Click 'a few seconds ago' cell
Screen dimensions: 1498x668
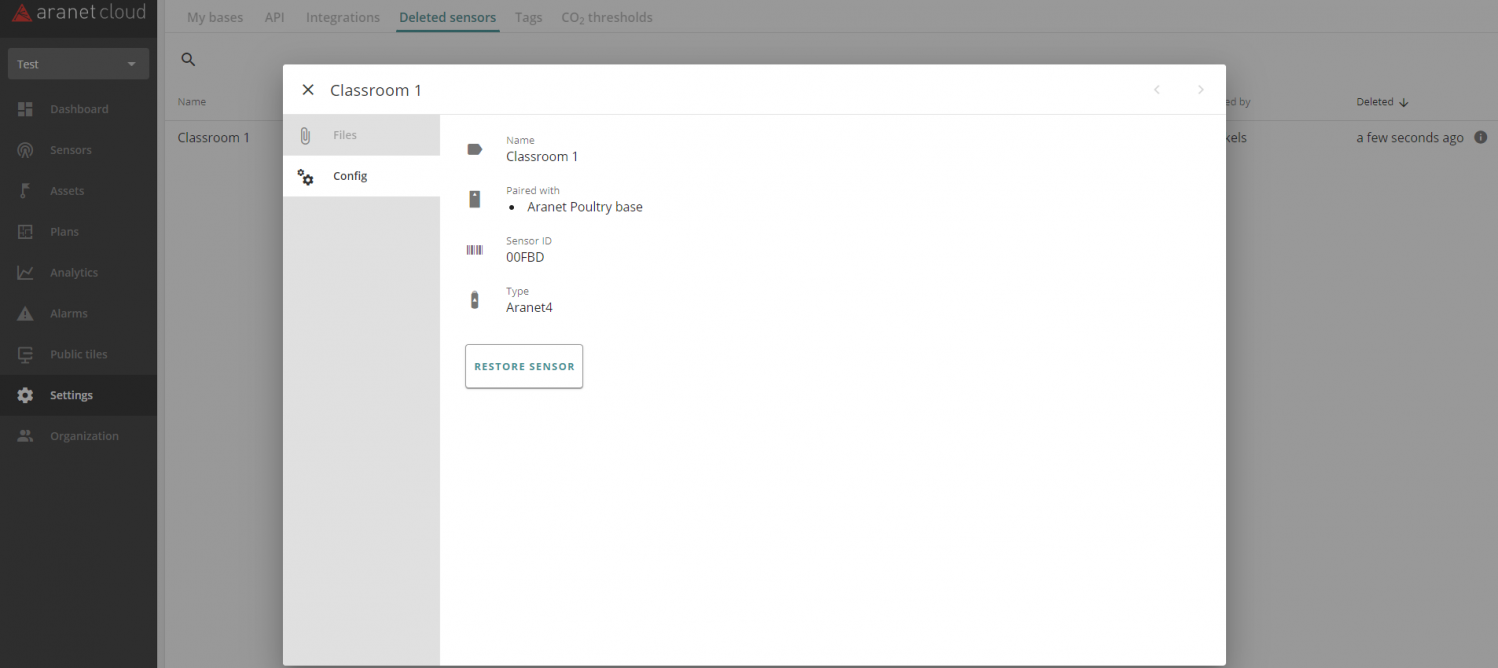pyautogui.click(x=1410, y=138)
